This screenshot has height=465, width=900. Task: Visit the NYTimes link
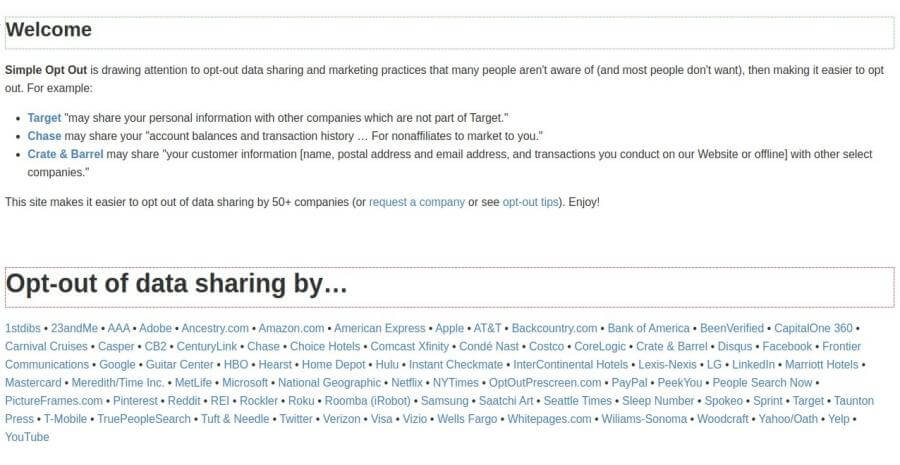coord(456,383)
